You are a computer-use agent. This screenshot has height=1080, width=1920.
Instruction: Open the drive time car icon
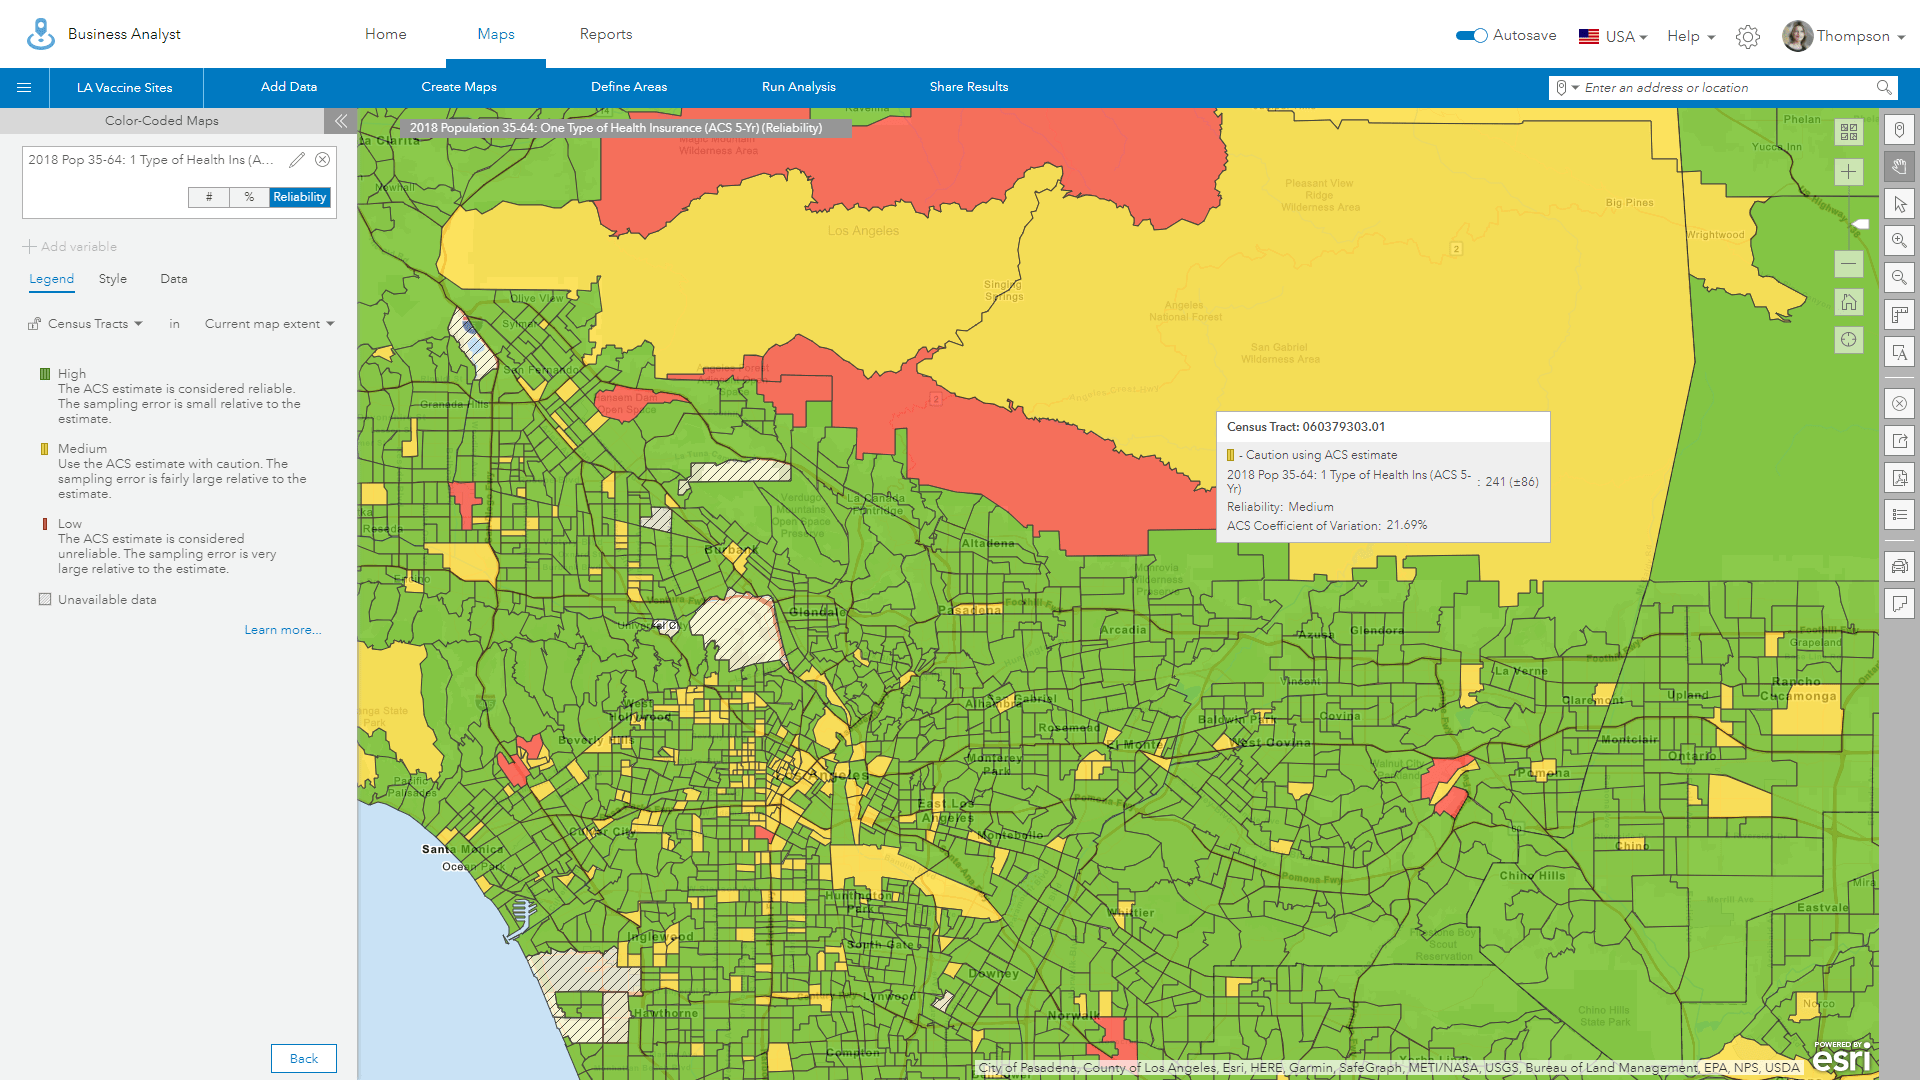(1899, 566)
